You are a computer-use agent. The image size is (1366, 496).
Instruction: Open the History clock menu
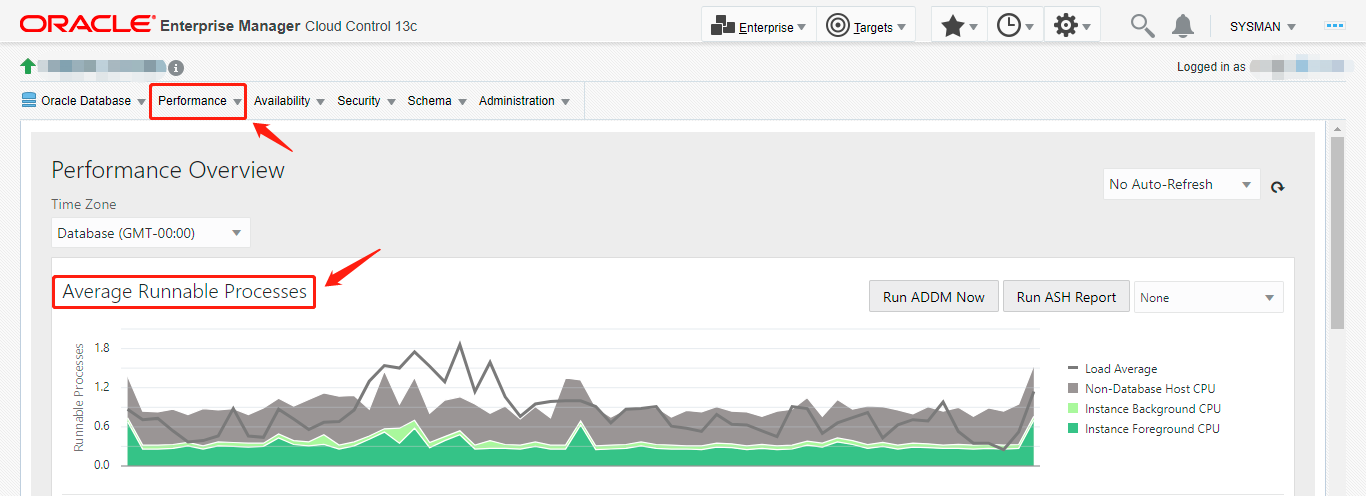tap(1015, 25)
